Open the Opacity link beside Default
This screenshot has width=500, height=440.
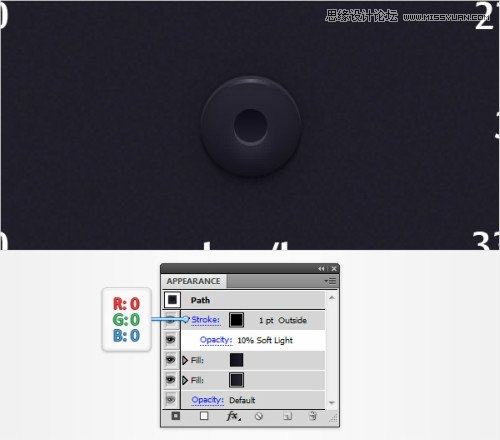click(207, 400)
